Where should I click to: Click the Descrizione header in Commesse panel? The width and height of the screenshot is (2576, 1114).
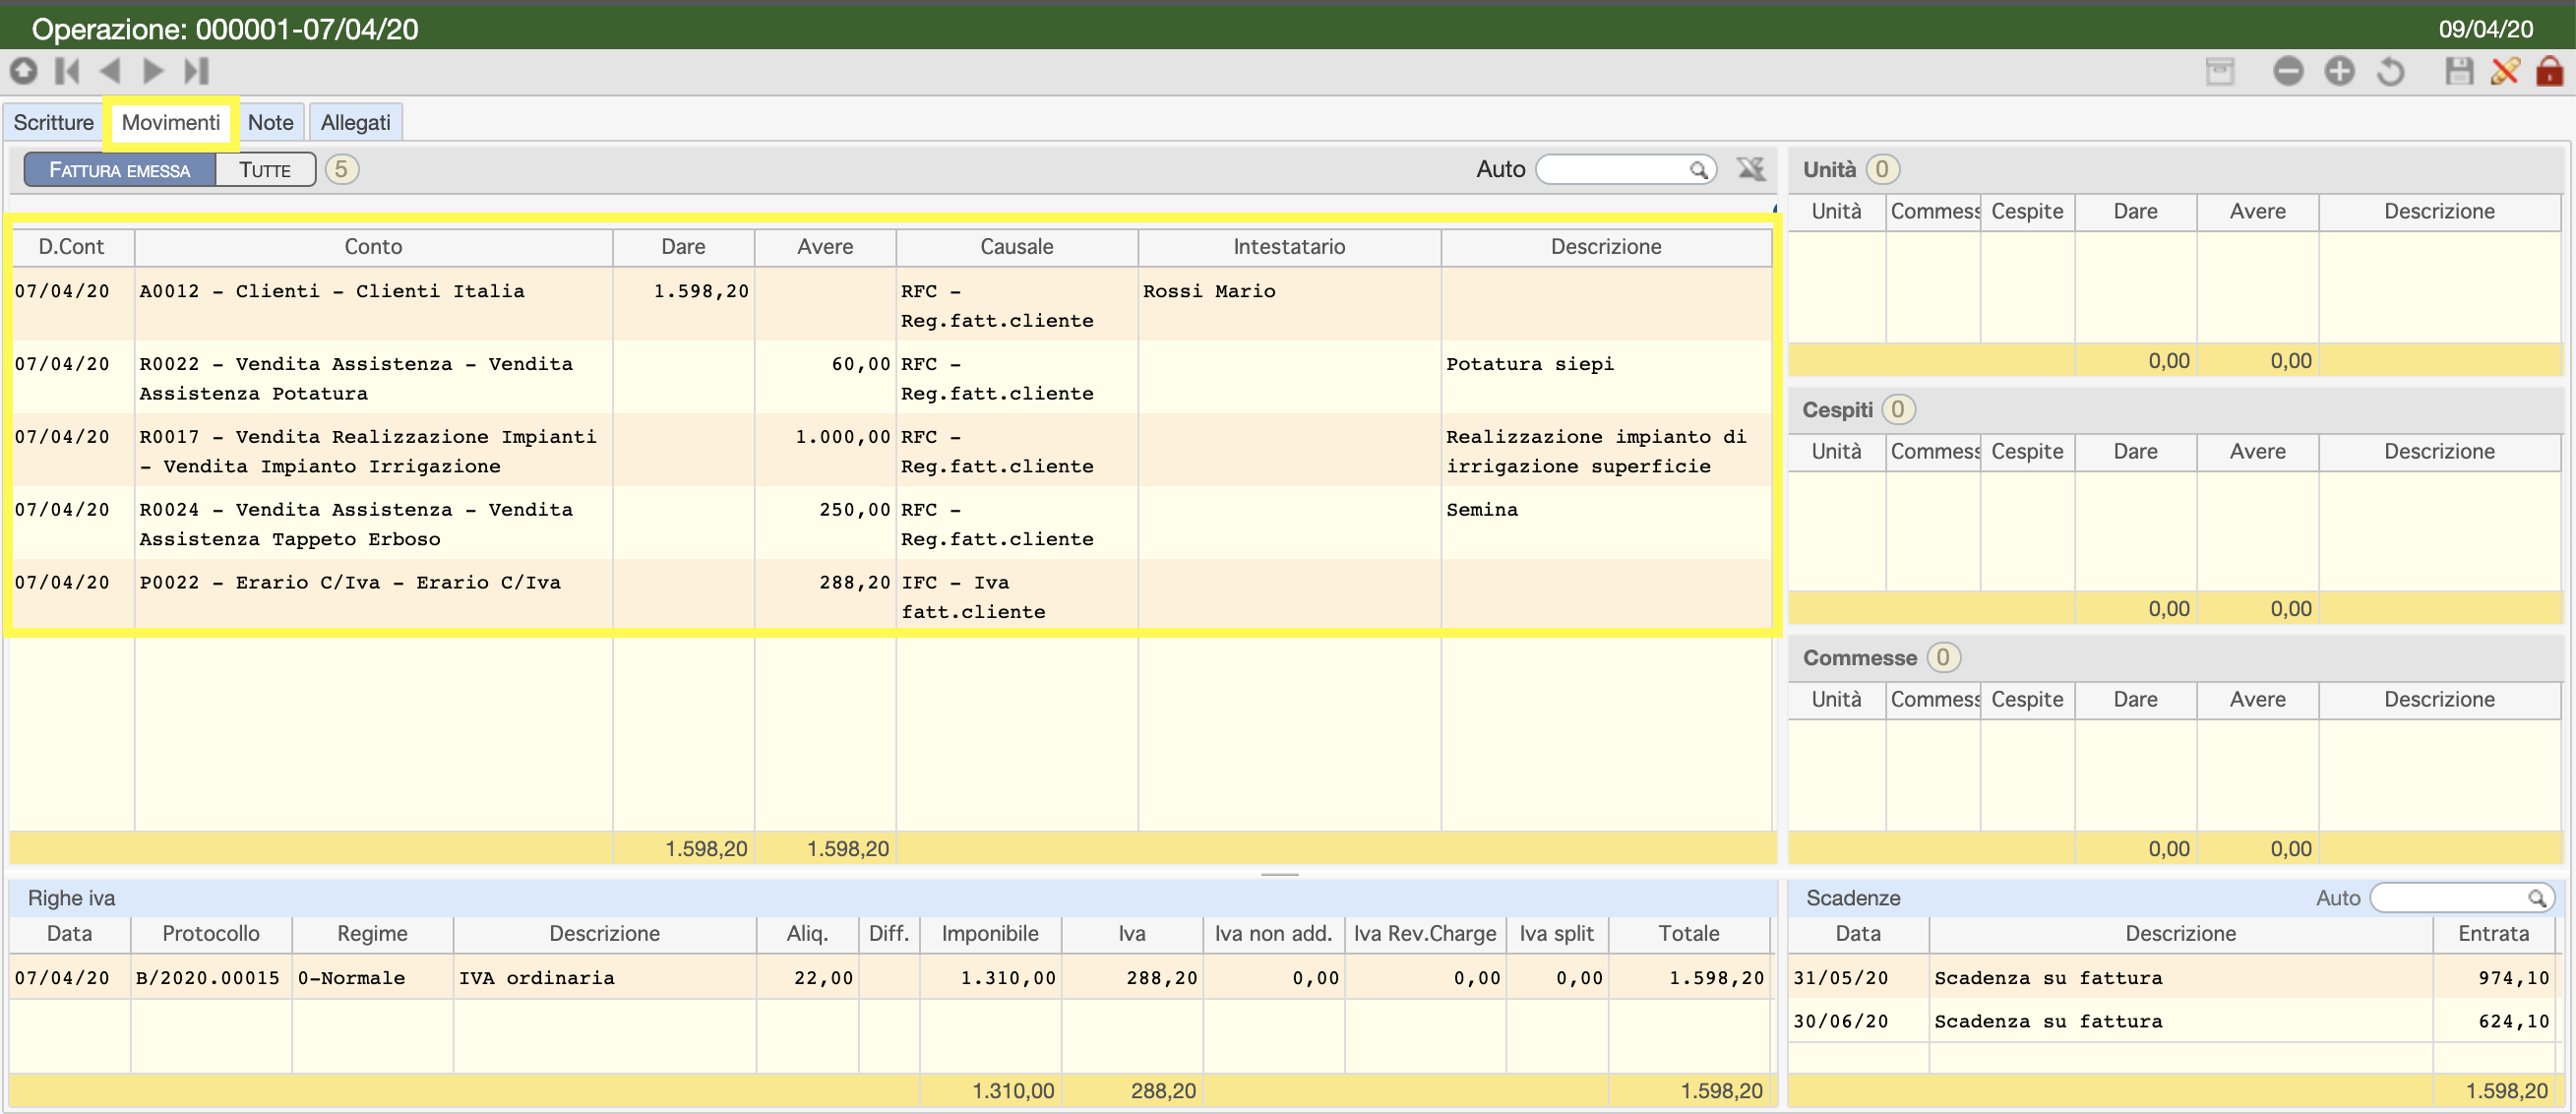pyautogui.click(x=2439, y=700)
